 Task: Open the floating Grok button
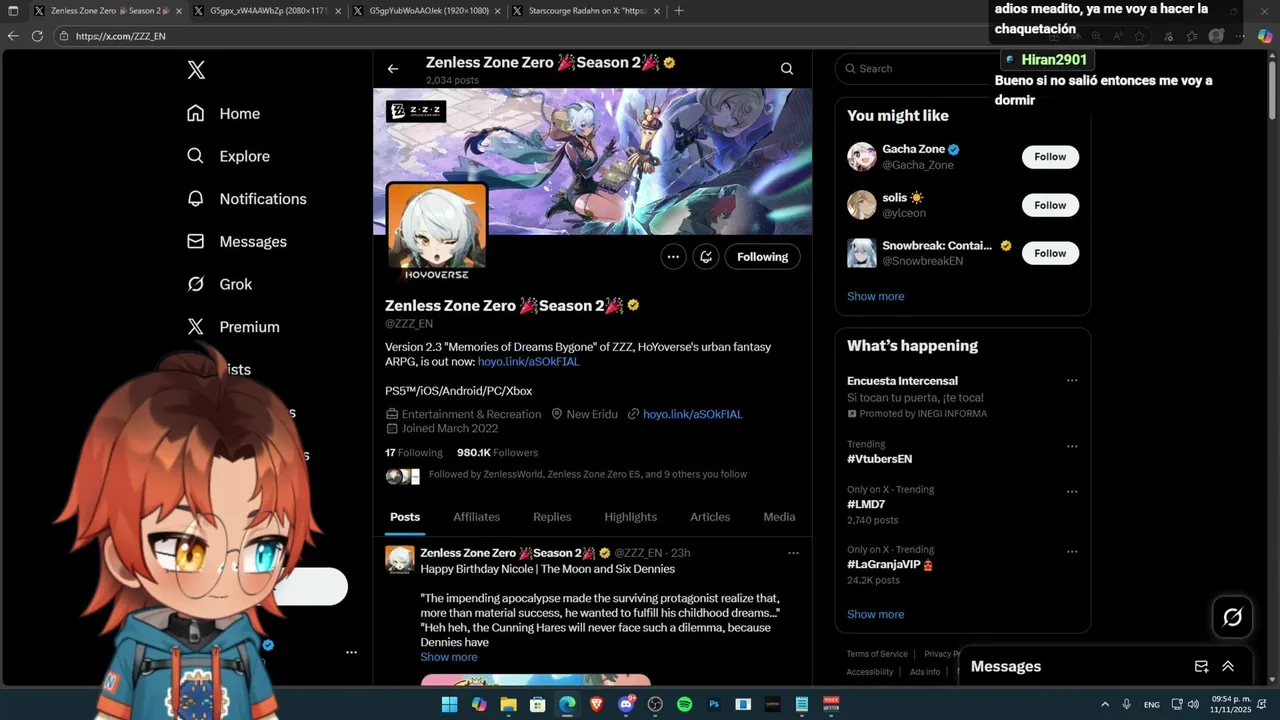pos(1232,617)
